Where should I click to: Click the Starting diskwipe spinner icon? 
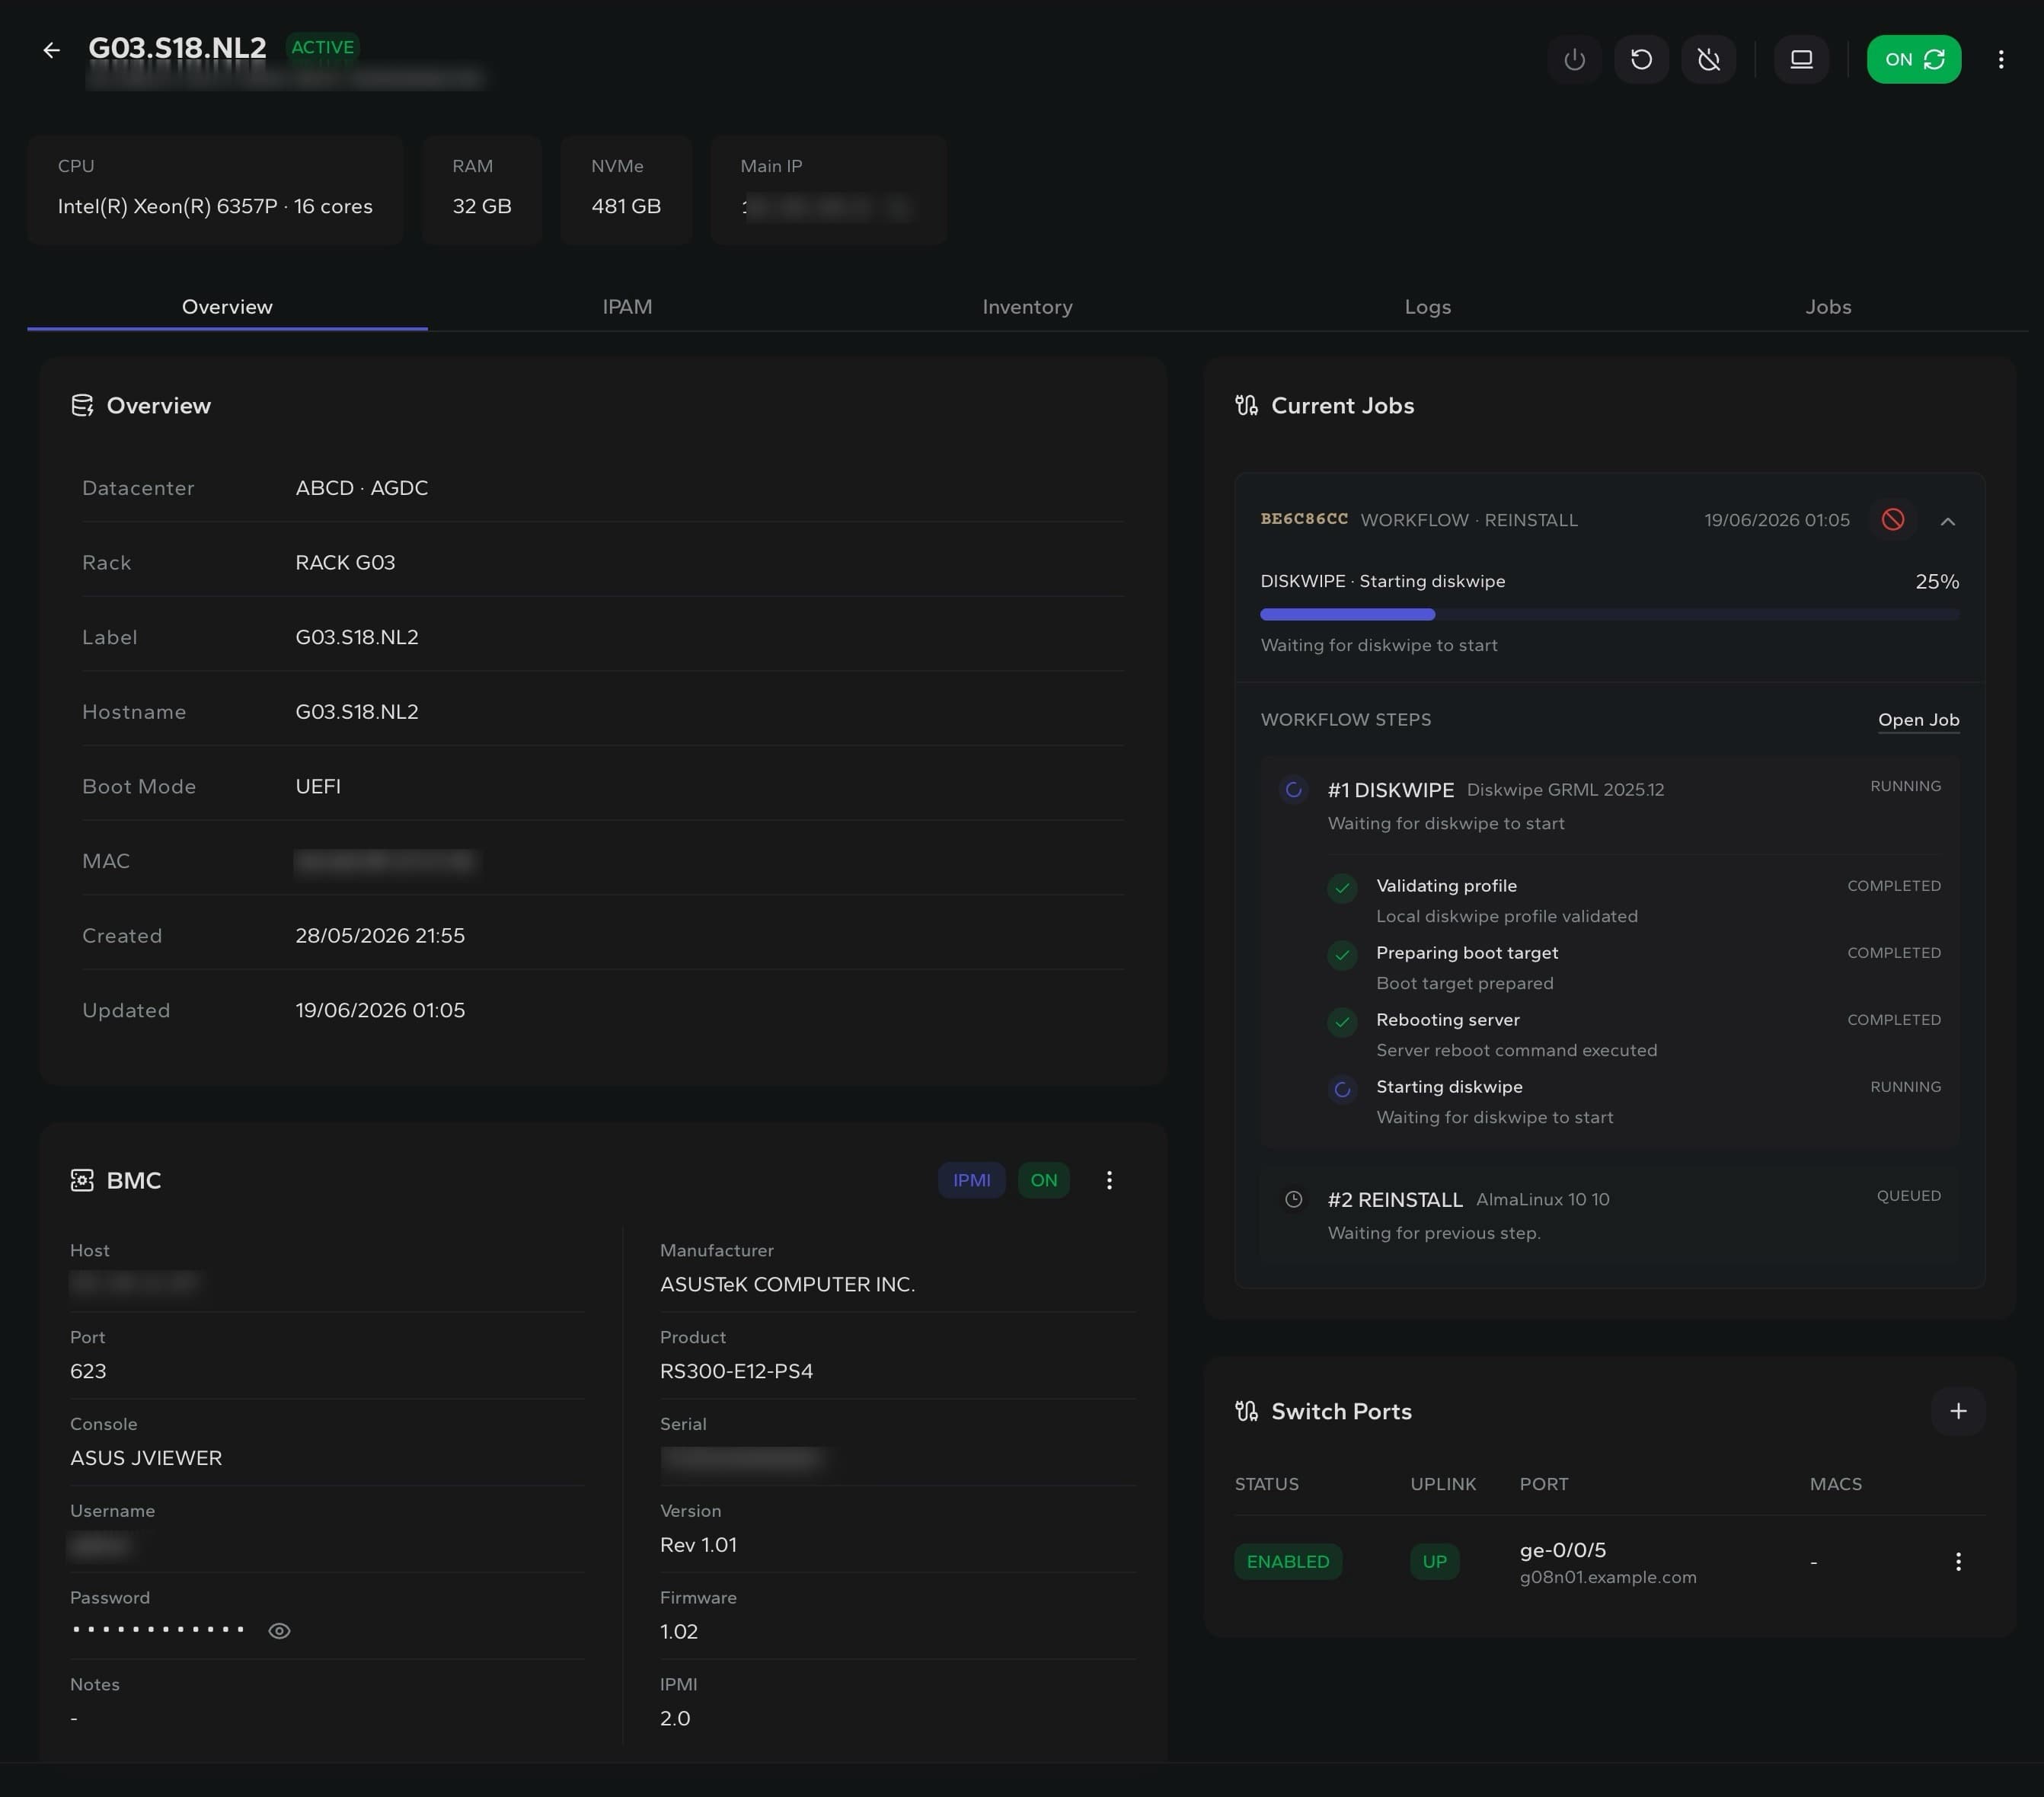(1342, 1089)
